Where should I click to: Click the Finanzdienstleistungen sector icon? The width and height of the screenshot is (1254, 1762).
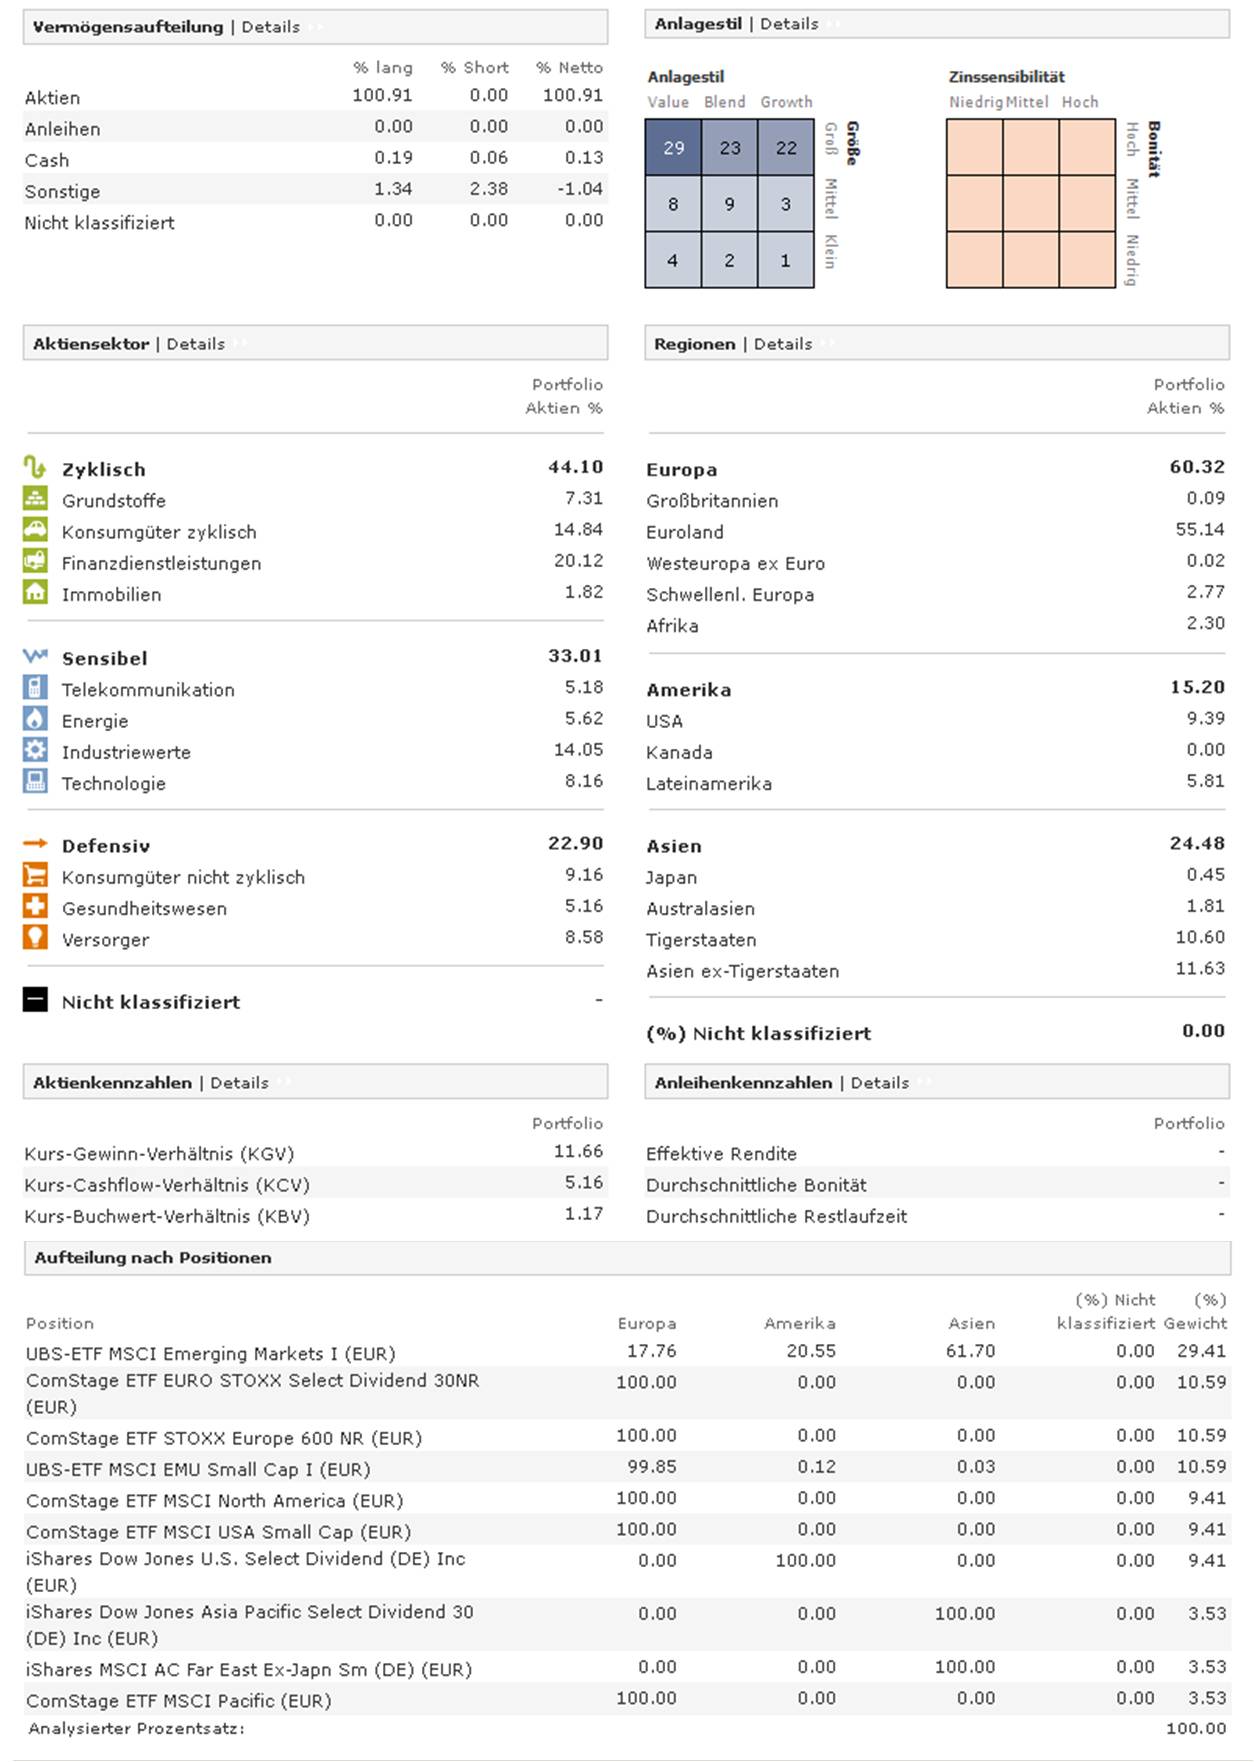point(35,561)
